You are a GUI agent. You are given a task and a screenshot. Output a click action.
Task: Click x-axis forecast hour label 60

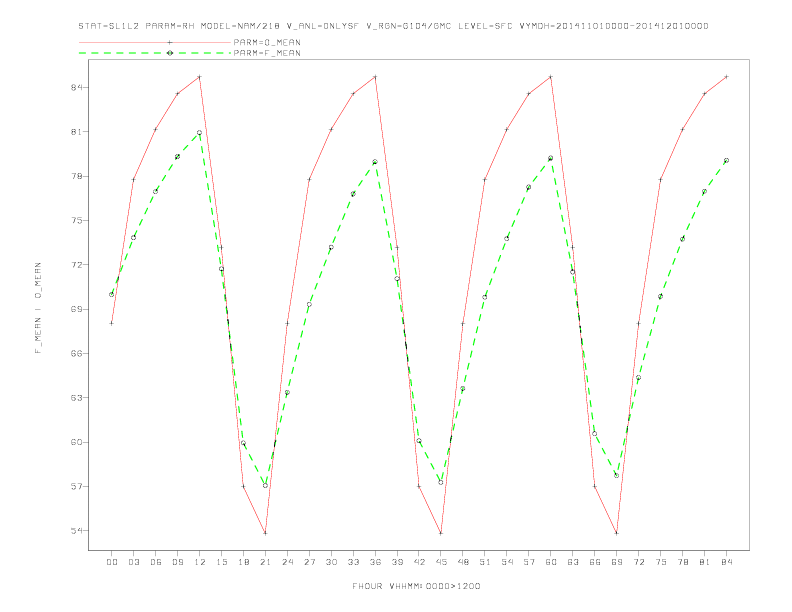(551, 562)
